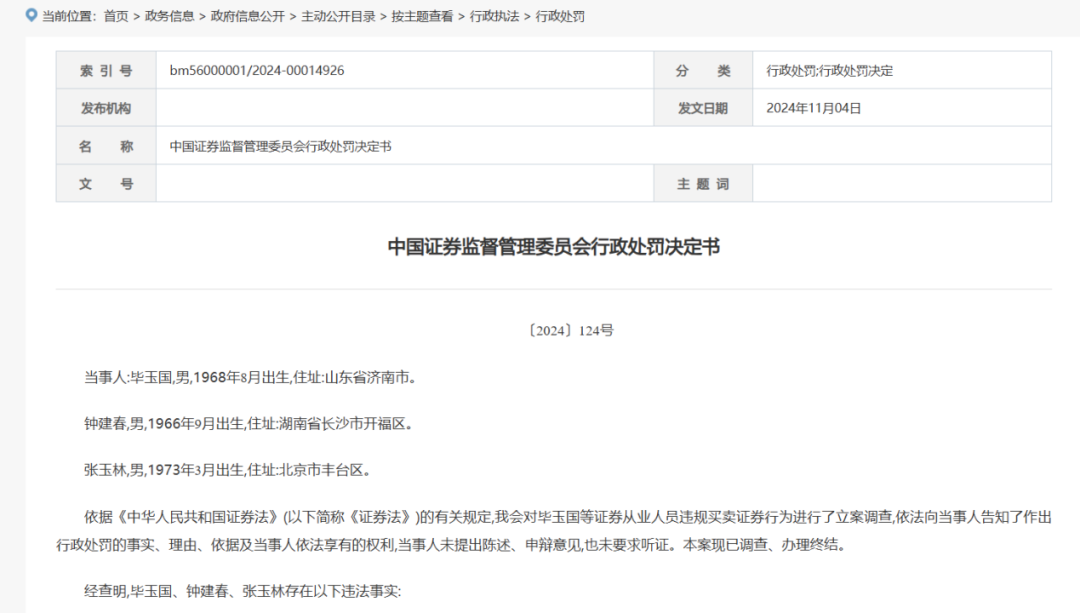Viewport: 1080px width, 613px height.
Task: Click the line 经查明,毕玉国、钟建春、张玉林存在以下违法事实
Action: point(242,591)
